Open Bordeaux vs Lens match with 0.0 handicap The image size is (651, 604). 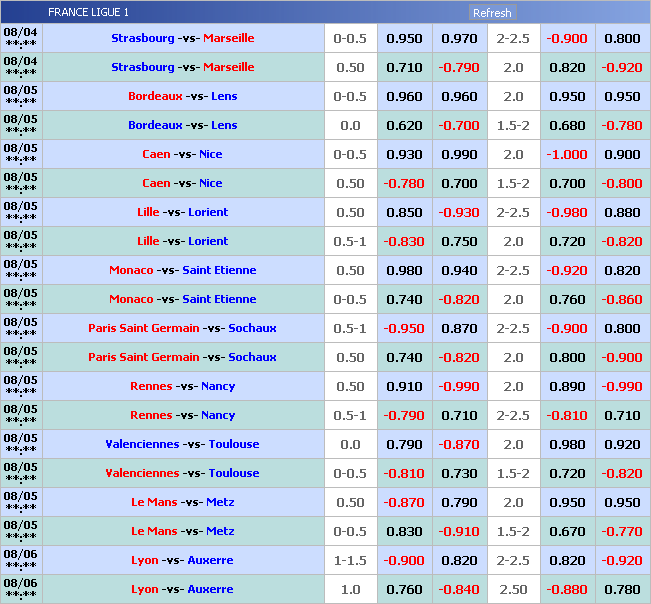[x=183, y=125]
